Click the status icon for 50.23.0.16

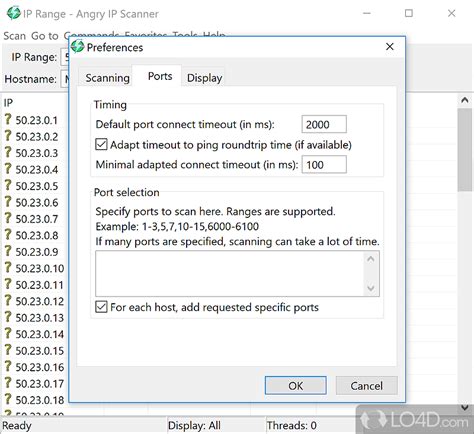[8, 366]
